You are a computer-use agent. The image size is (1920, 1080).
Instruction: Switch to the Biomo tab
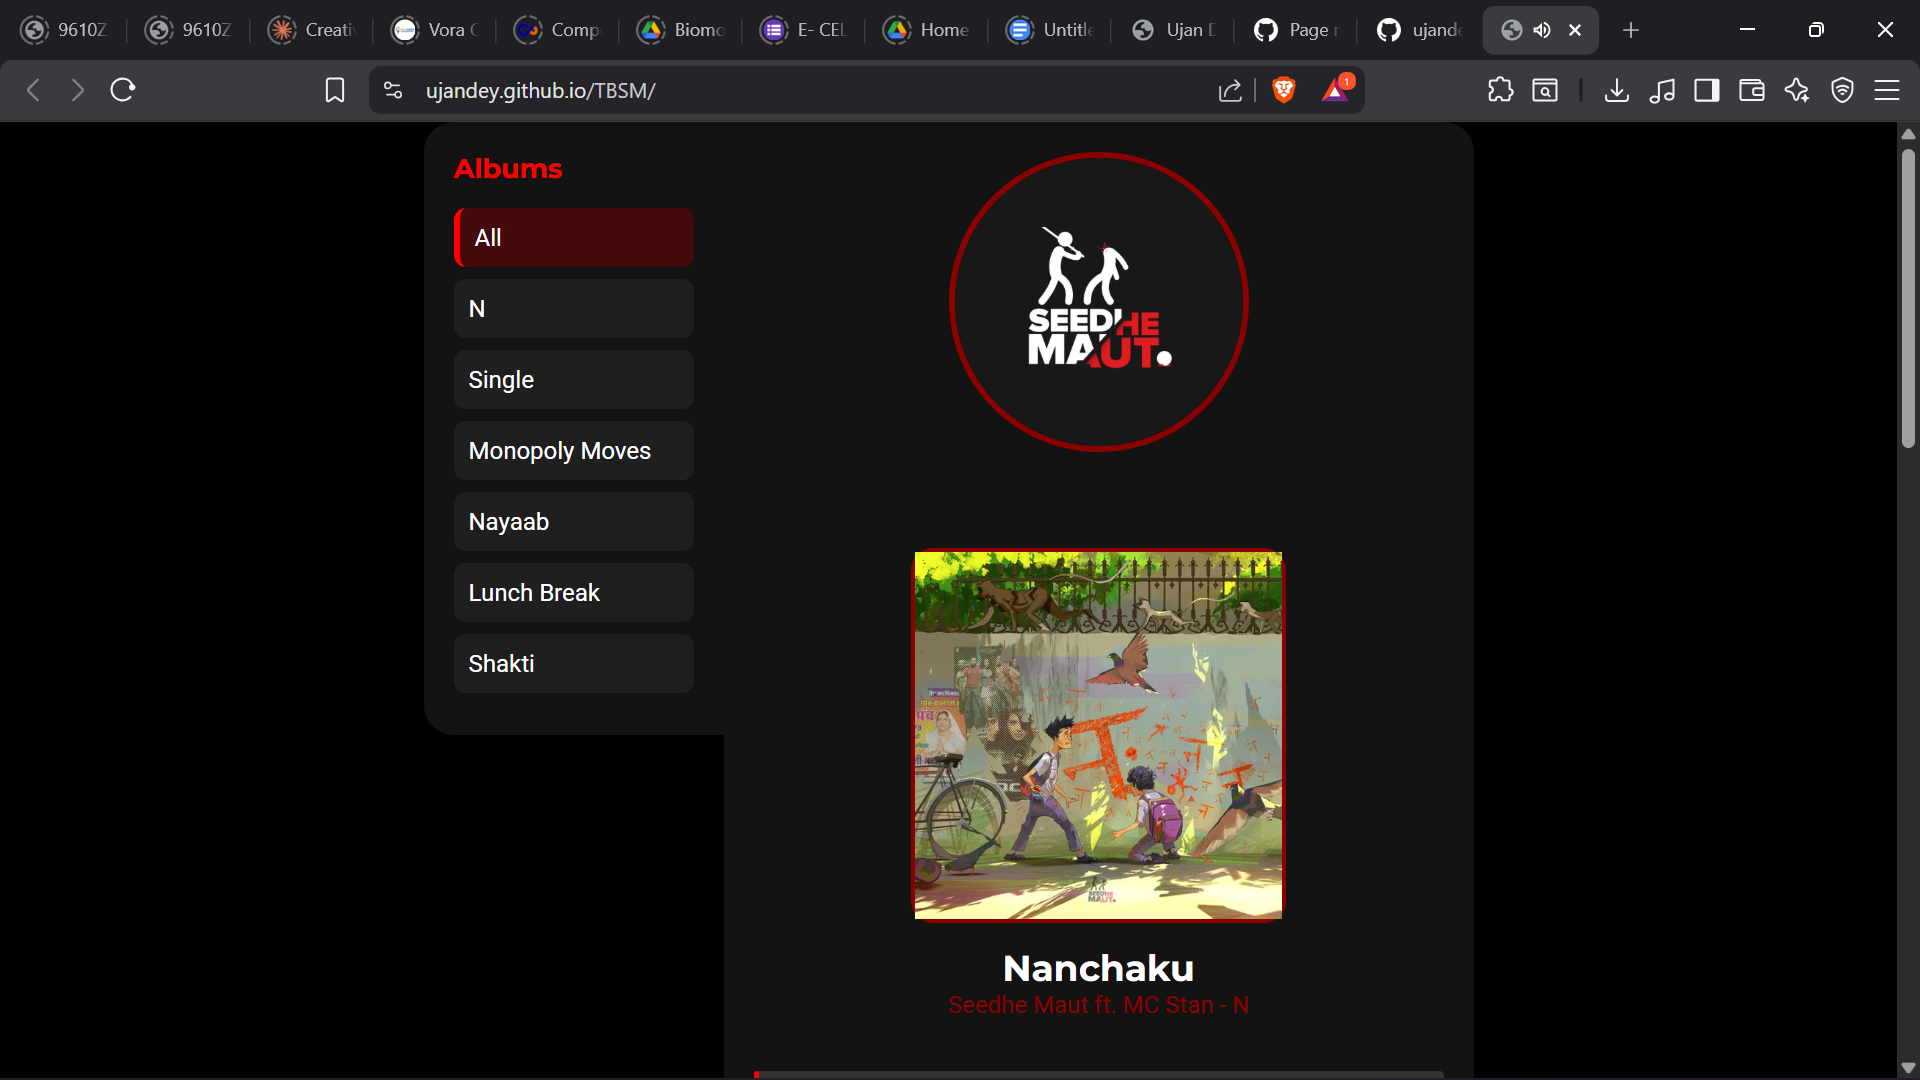tap(681, 30)
